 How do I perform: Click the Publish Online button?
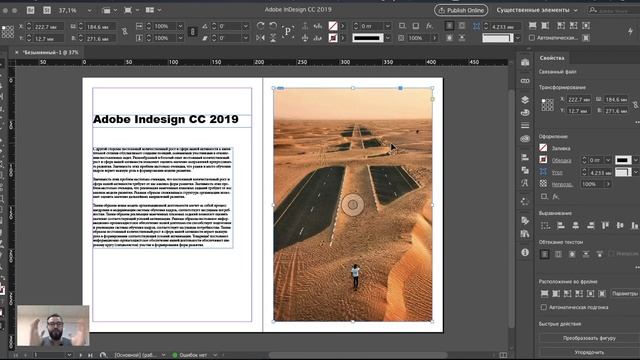pyautogui.click(x=461, y=10)
